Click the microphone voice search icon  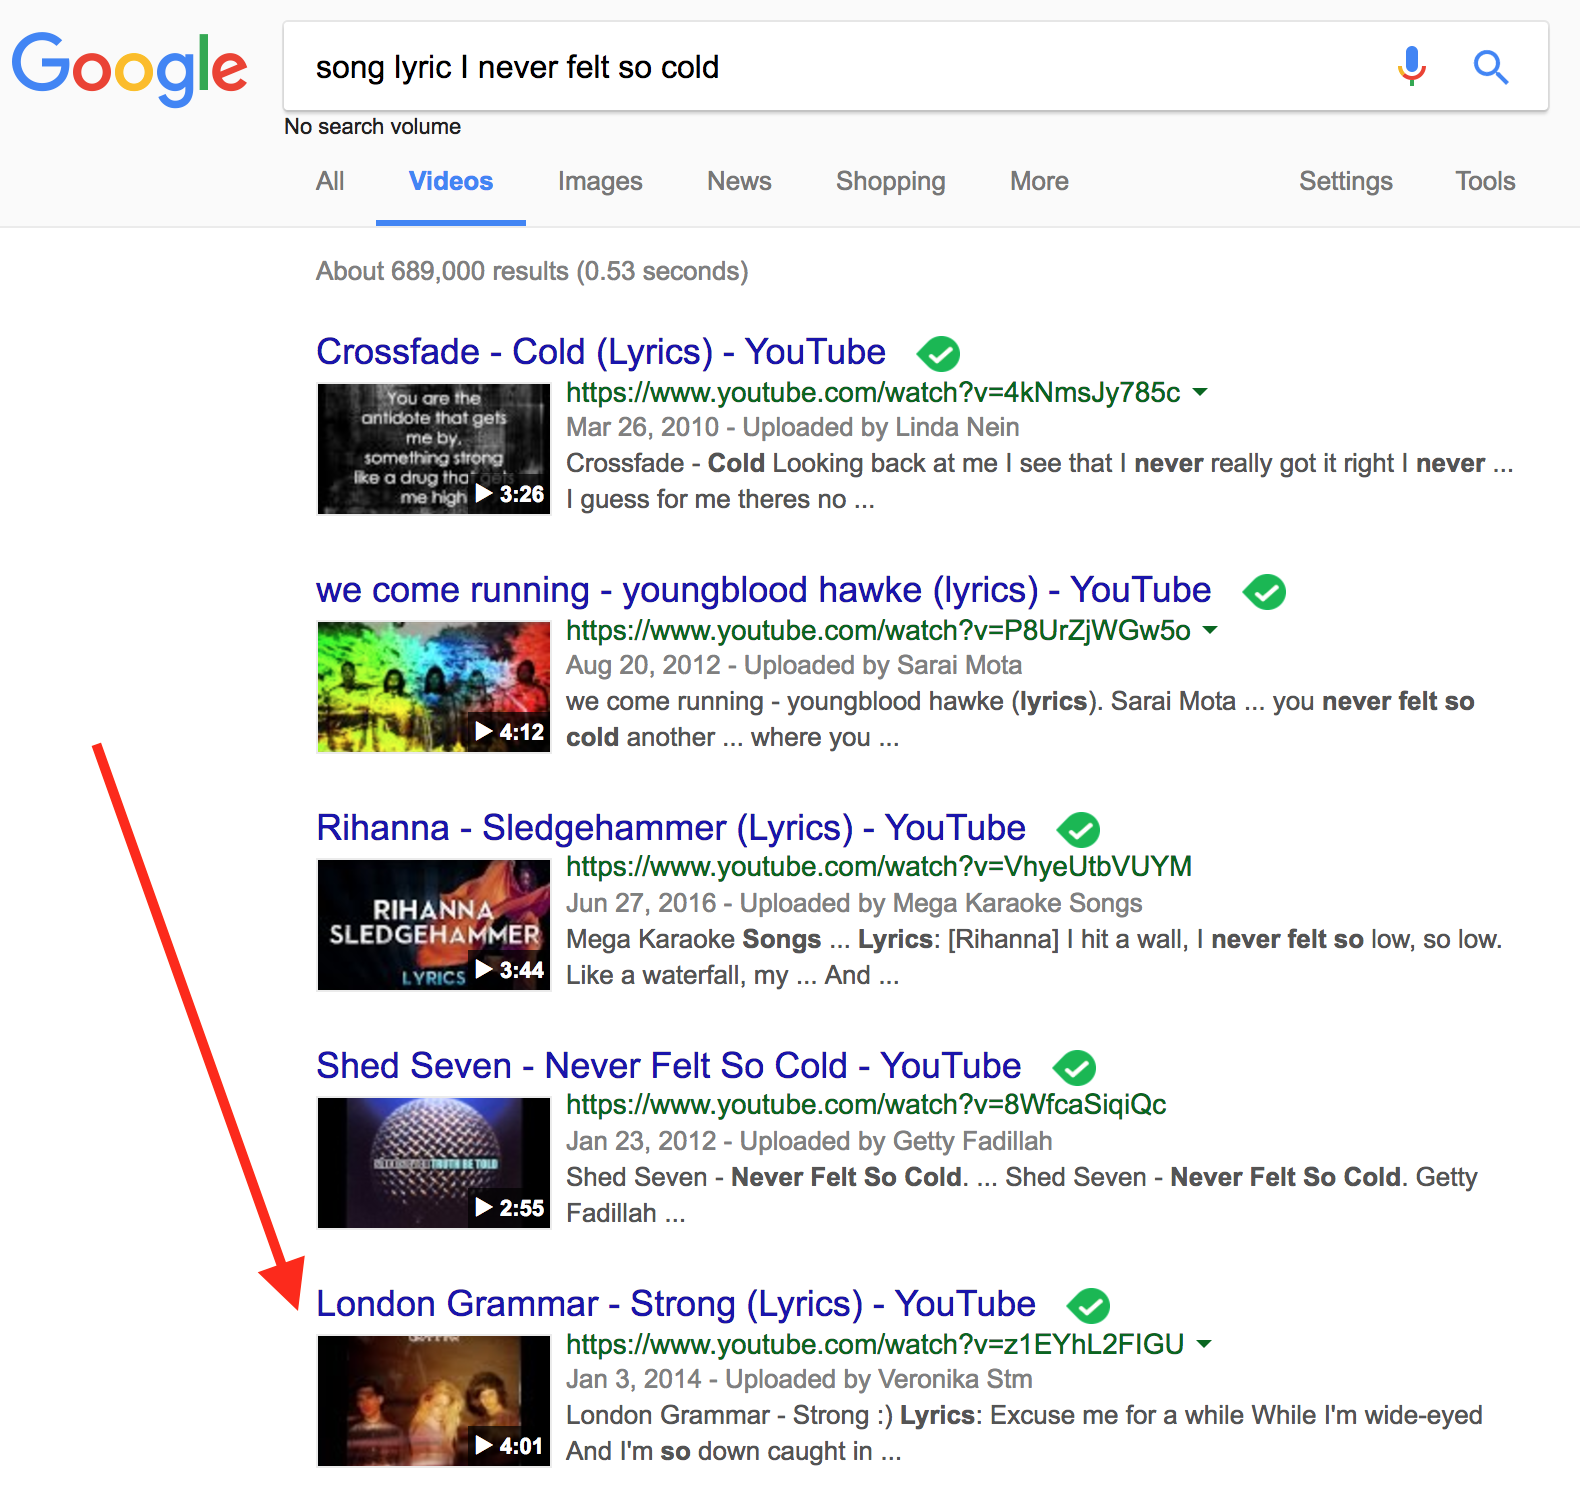(x=1412, y=66)
